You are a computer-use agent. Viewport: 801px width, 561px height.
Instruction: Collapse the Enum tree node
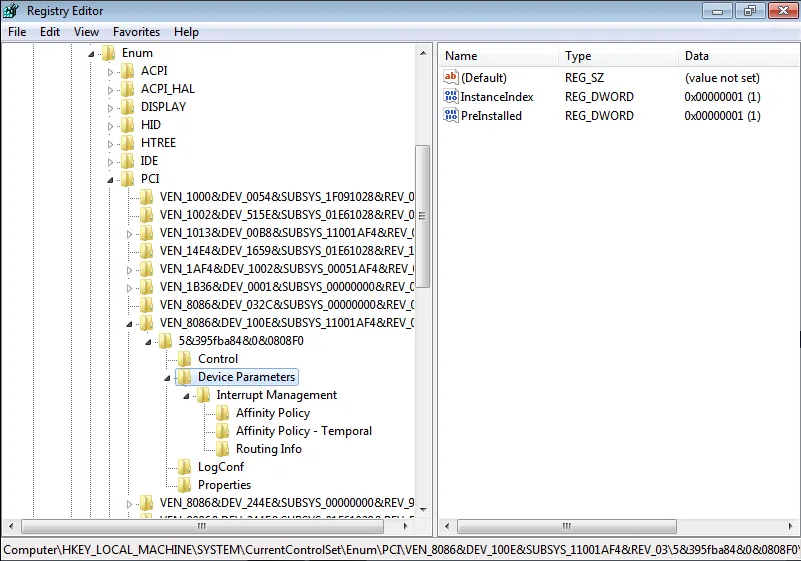91,54
